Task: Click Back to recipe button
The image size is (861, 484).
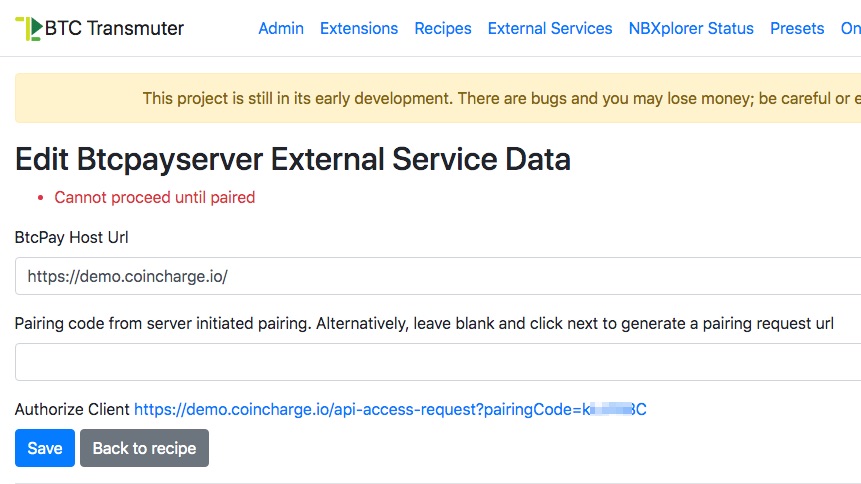Action: point(144,448)
